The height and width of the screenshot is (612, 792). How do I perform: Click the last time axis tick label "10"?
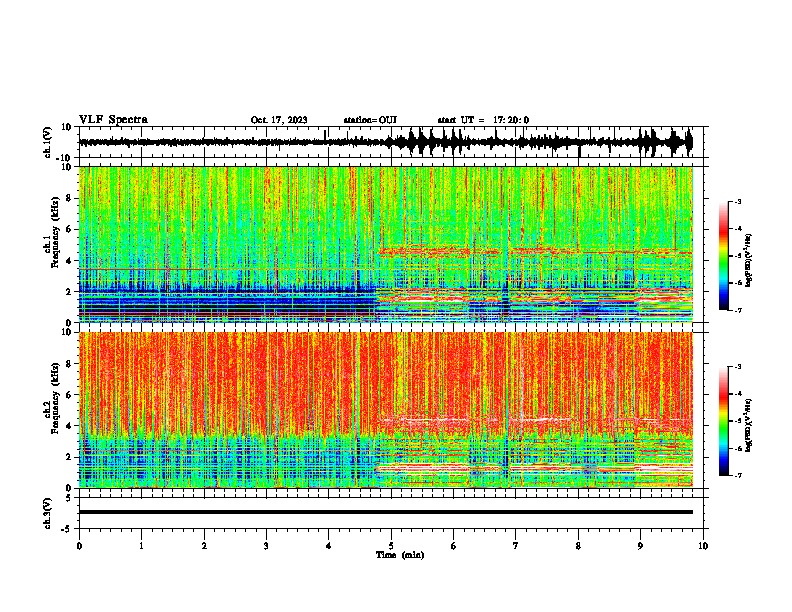(x=703, y=545)
